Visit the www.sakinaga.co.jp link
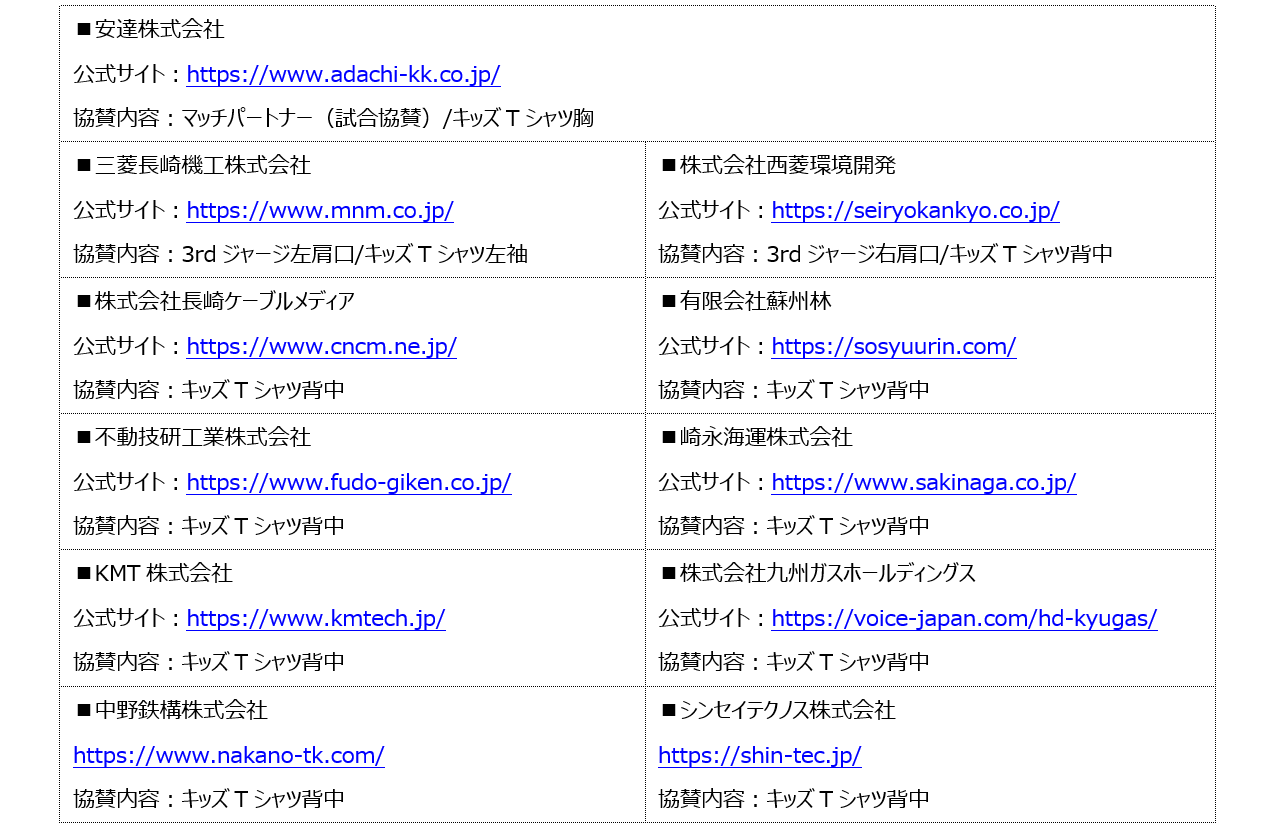 coord(924,482)
